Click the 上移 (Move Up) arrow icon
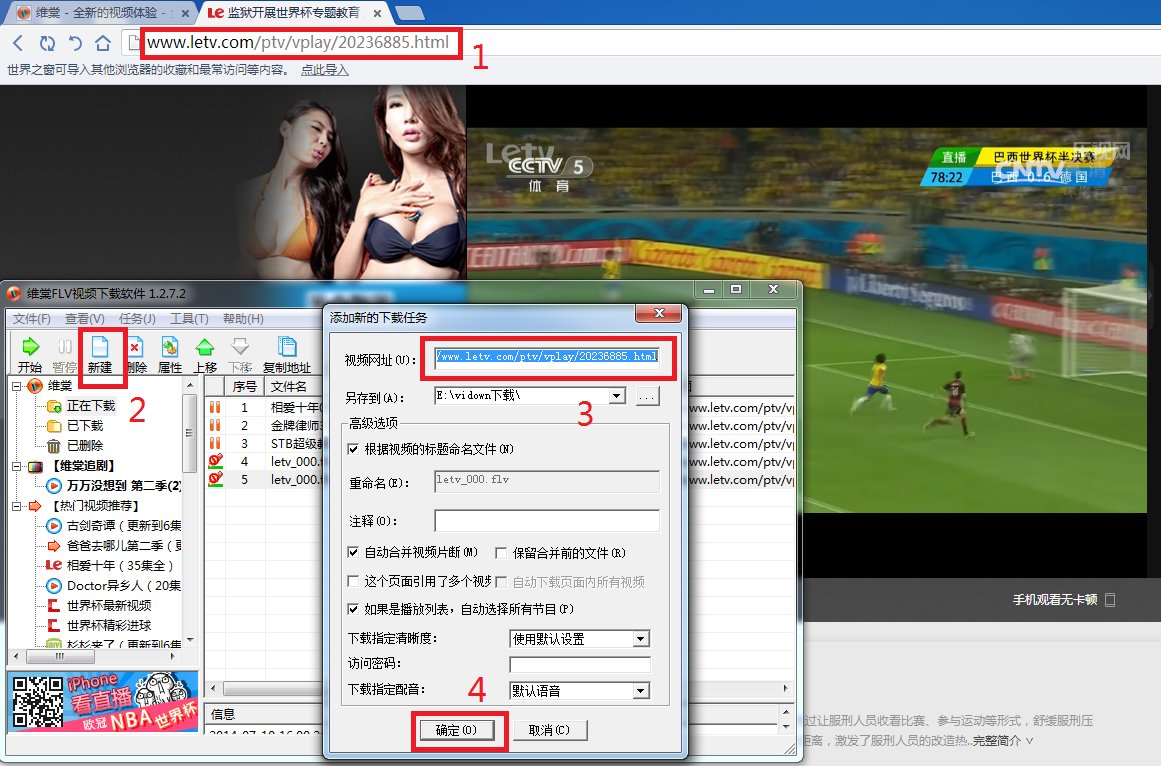This screenshot has width=1161, height=766. pos(205,348)
